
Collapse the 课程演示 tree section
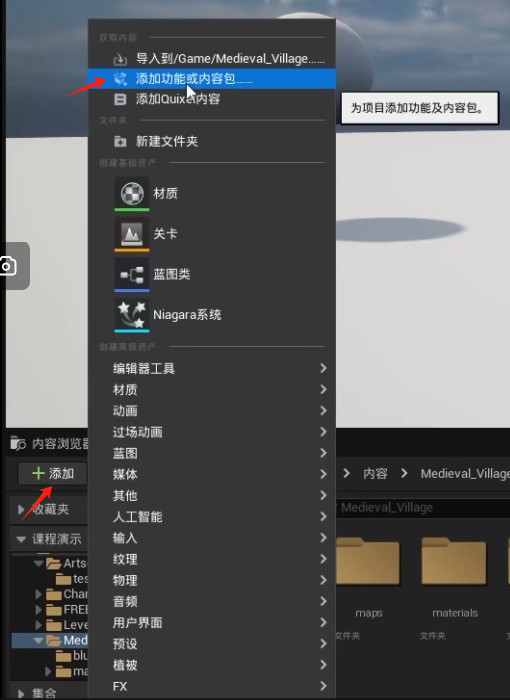pos(21,539)
